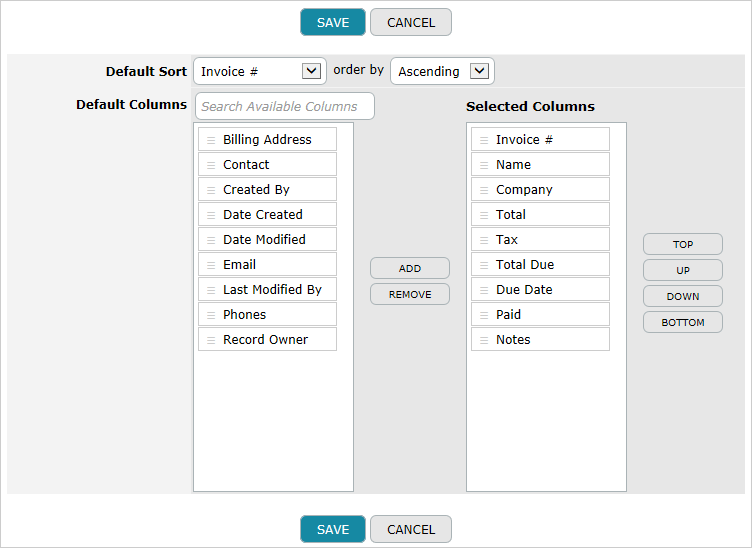Focus the Search Available Columns field
This screenshot has width=752, height=548.
(x=285, y=106)
